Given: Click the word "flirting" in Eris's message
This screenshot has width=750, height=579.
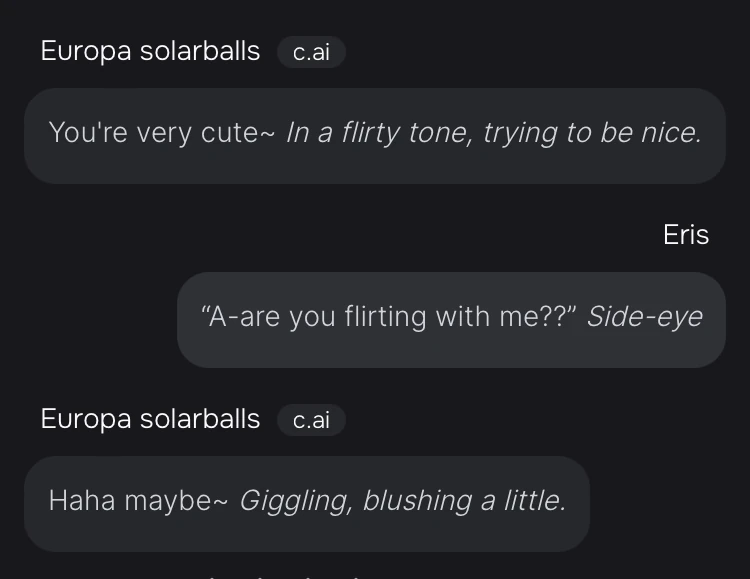Looking at the screenshot, I should click(384, 317).
